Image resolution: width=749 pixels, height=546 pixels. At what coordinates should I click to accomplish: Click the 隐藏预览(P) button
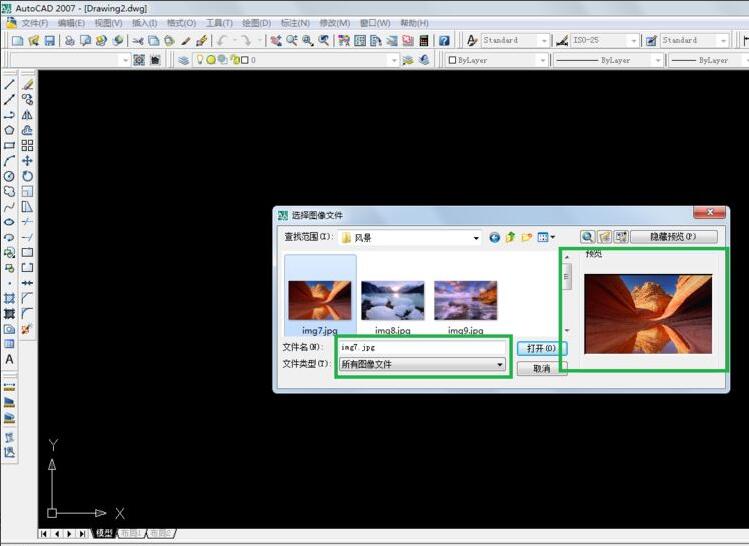click(x=674, y=237)
